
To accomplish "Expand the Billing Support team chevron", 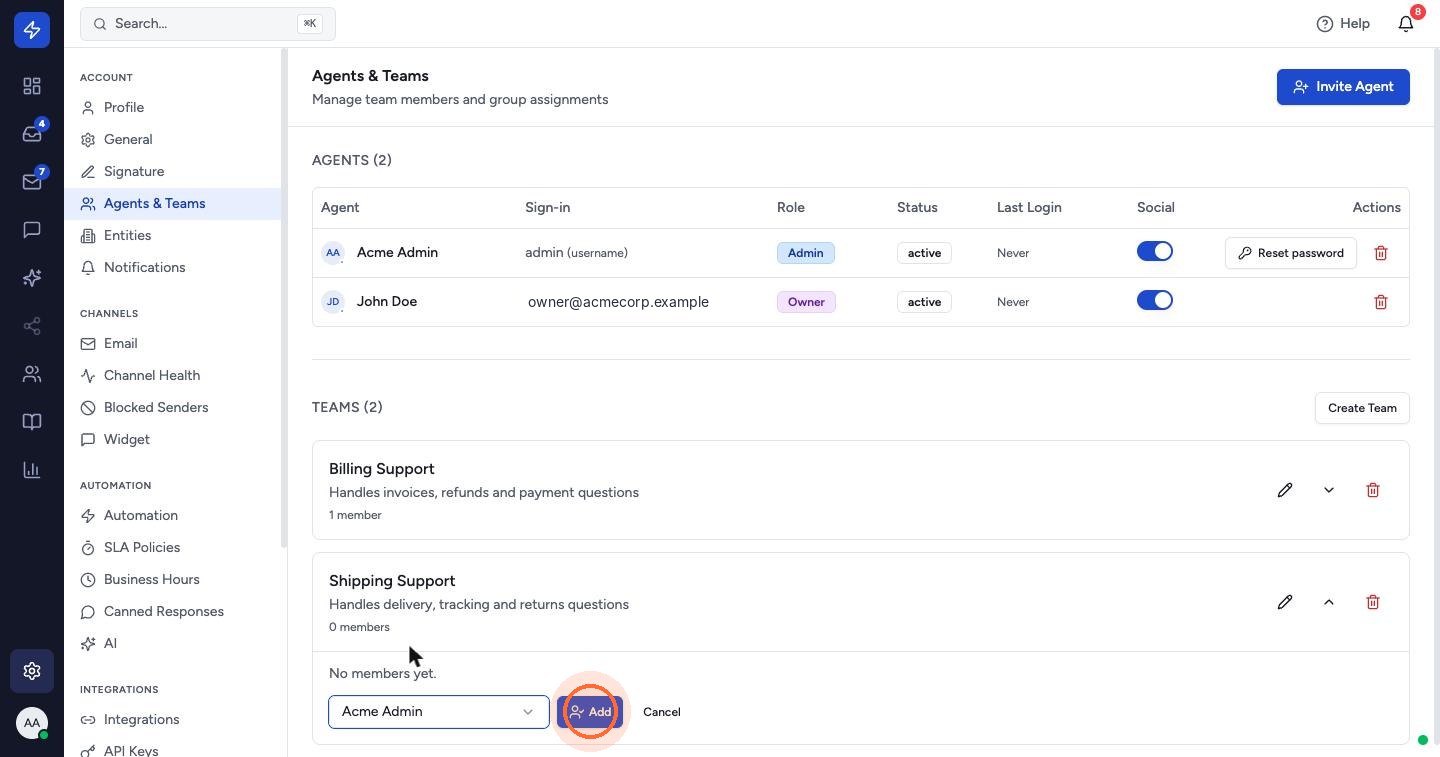I will (1329, 490).
